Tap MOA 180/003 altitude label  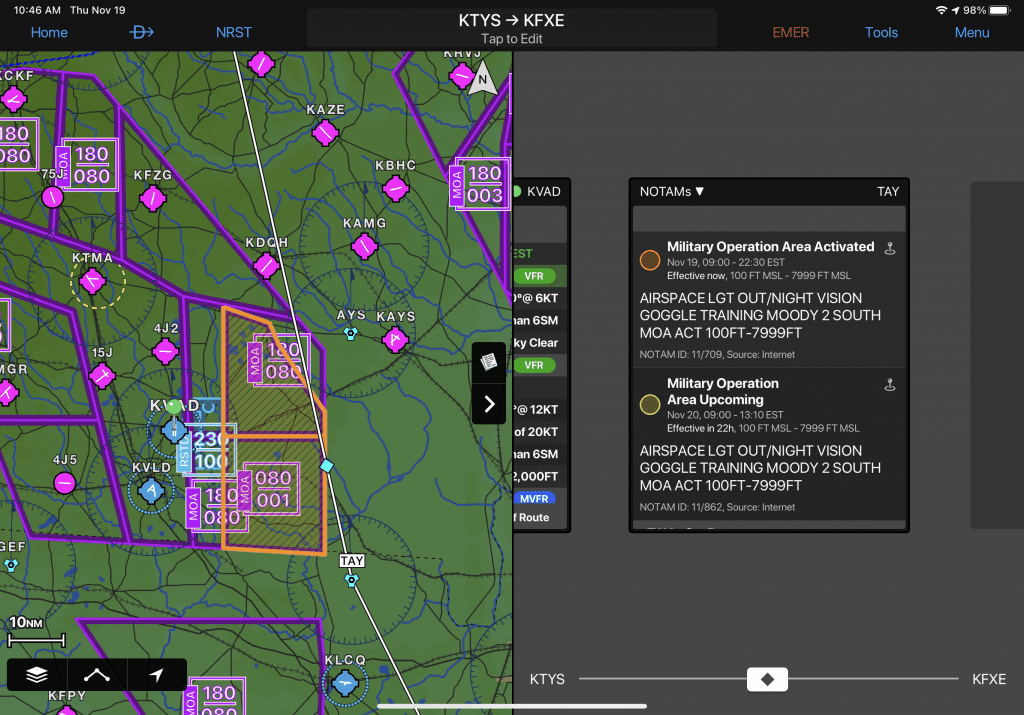(480, 183)
